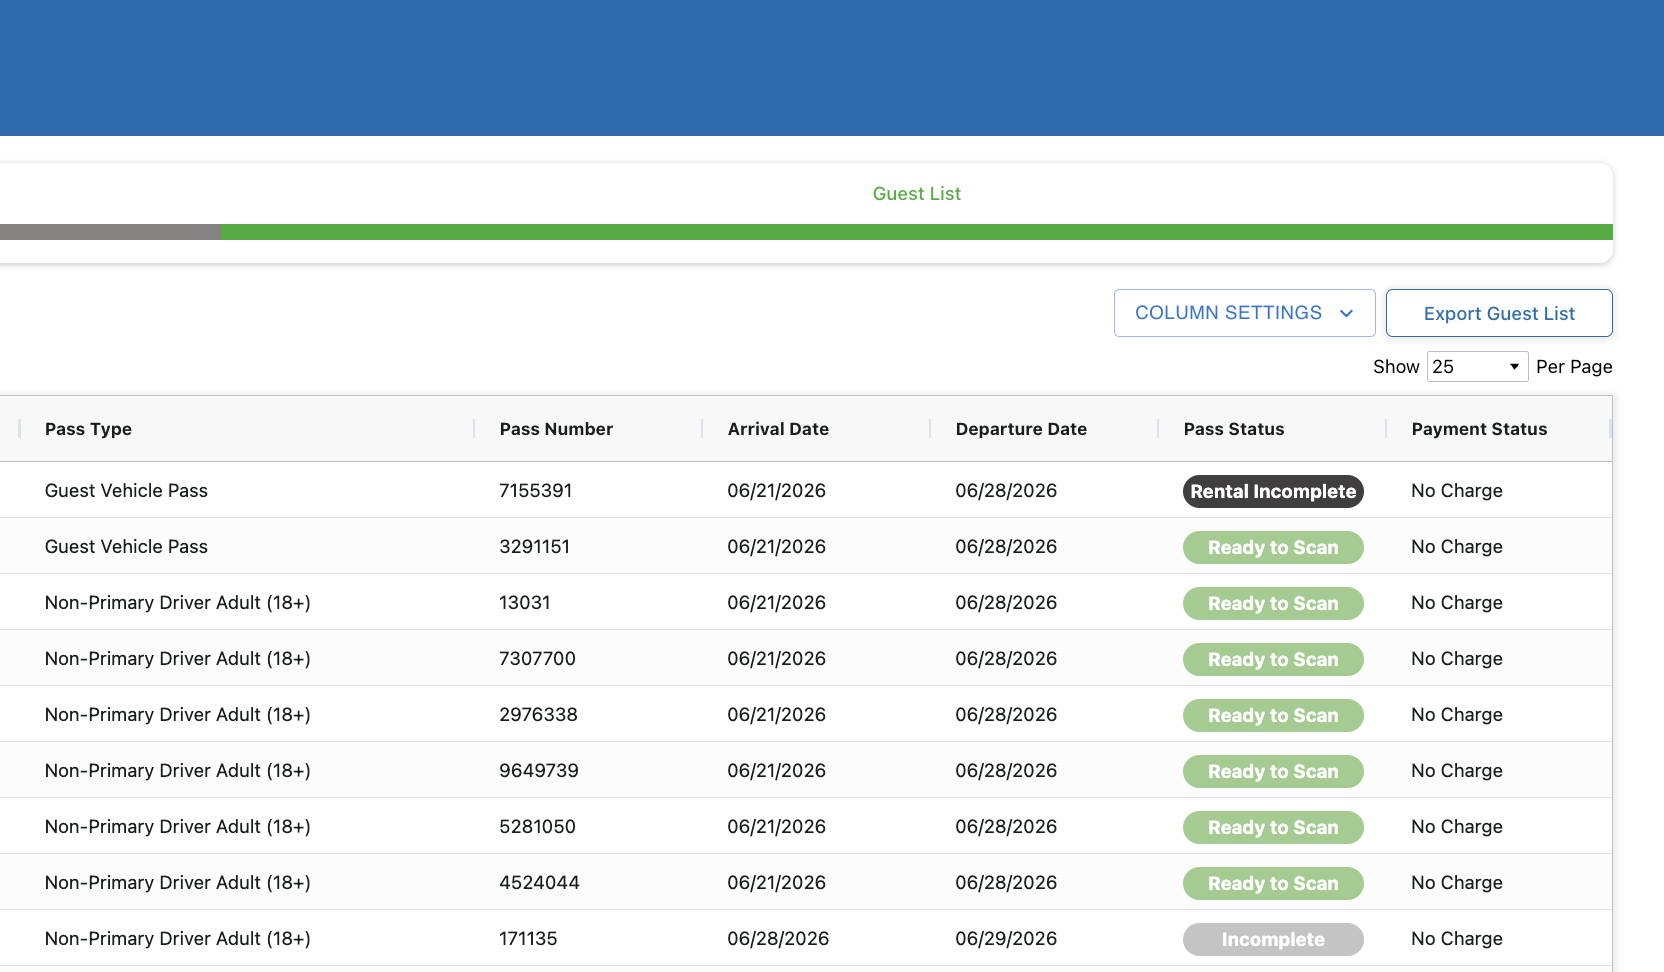Click the Rental Incomplete status badge
Viewport: 1664px width, 972px height.
click(x=1273, y=491)
